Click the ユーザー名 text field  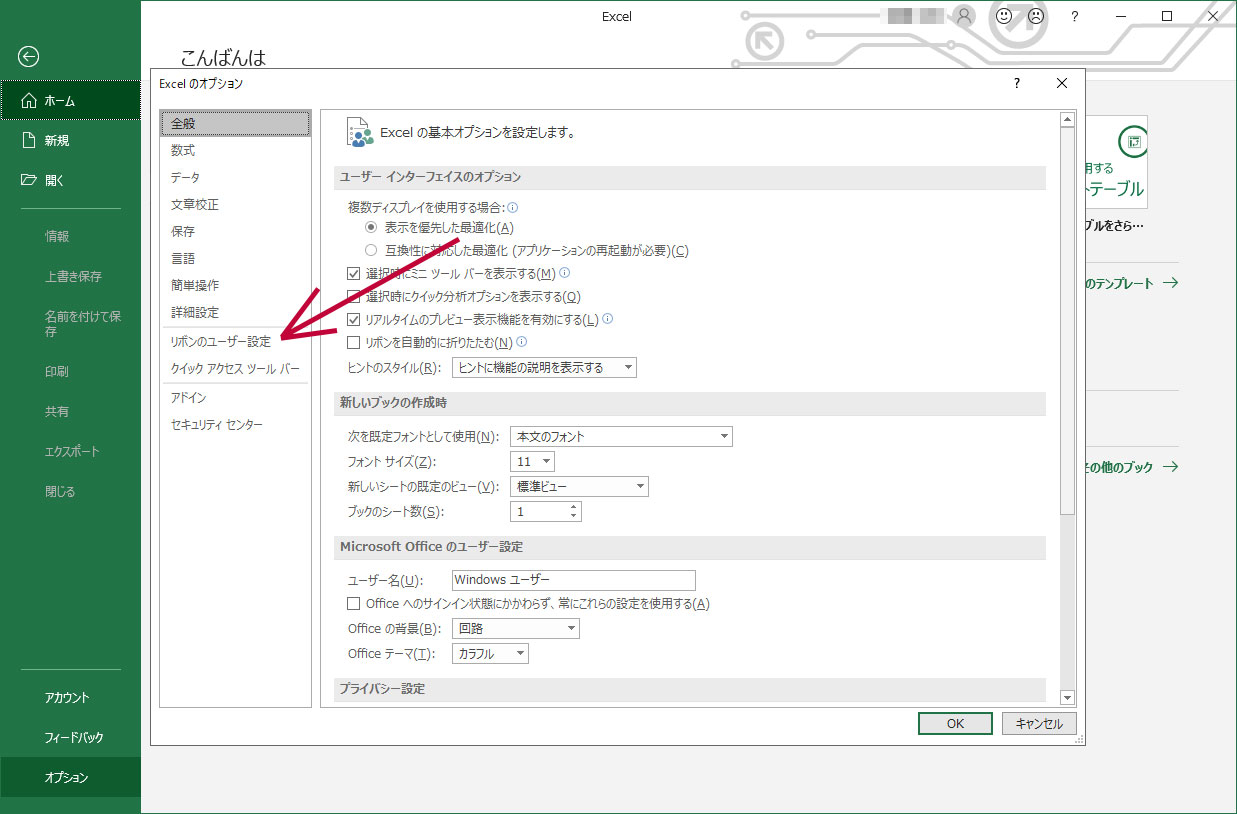[573, 580]
